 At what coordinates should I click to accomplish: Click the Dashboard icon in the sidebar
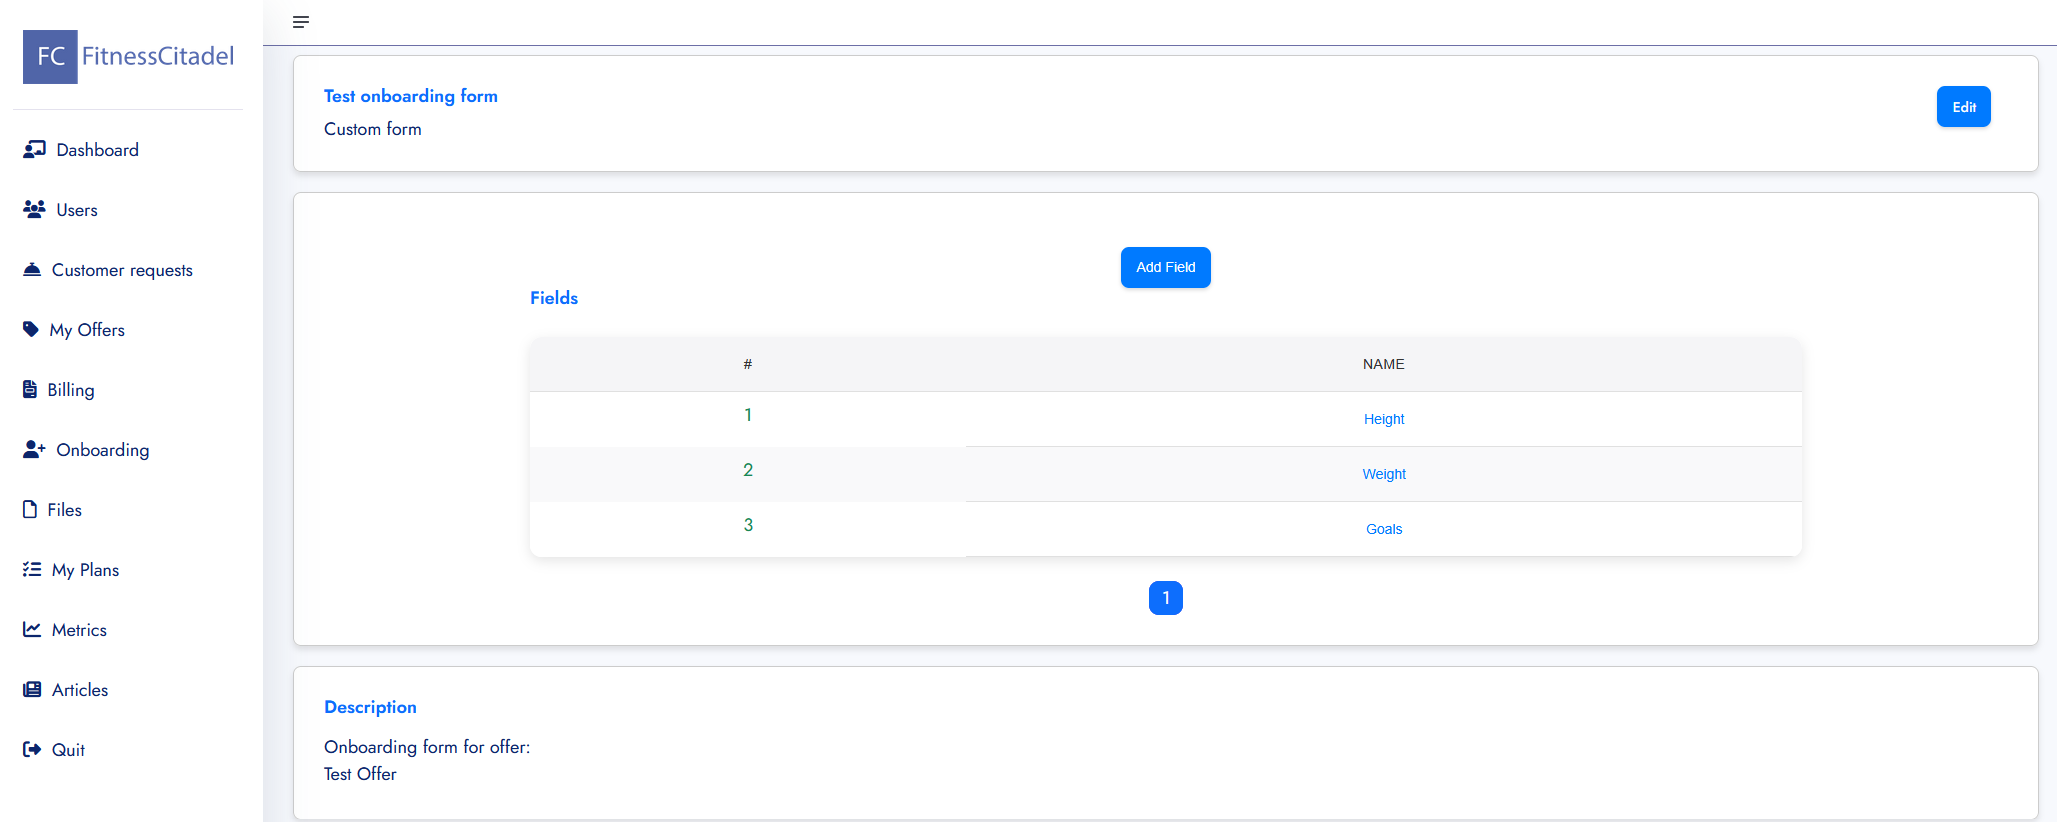tap(34, 149)
